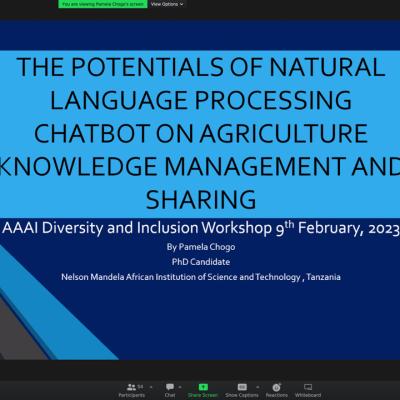400x400 pixels.
Task: Click the Participants label in toolbar
Action: tap(132, 395)
